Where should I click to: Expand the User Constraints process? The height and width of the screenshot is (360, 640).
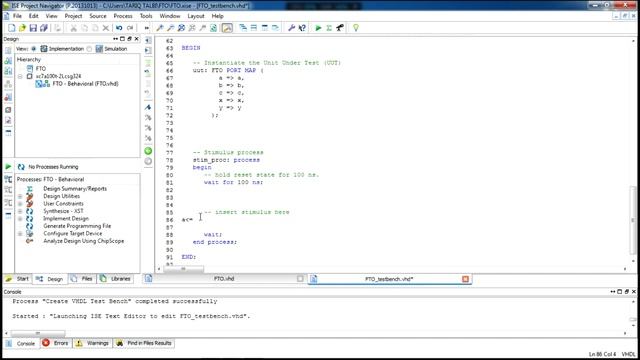pyautogui.click(x=20, y=204)
